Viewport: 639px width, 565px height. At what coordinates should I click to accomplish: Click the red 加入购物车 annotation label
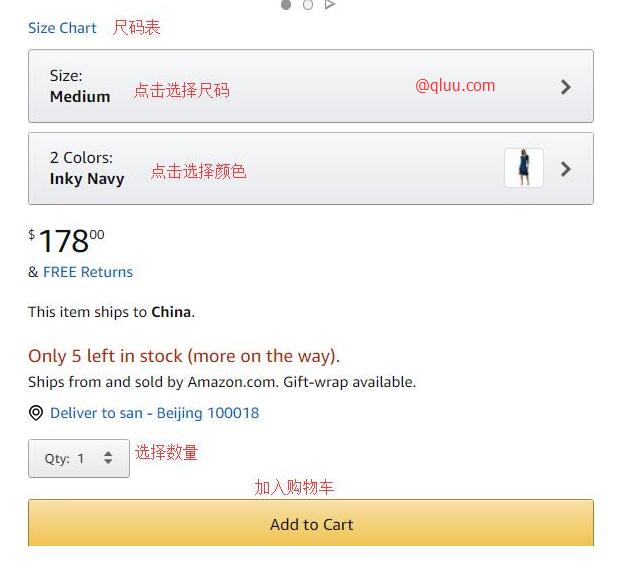(x=294, y=487)
